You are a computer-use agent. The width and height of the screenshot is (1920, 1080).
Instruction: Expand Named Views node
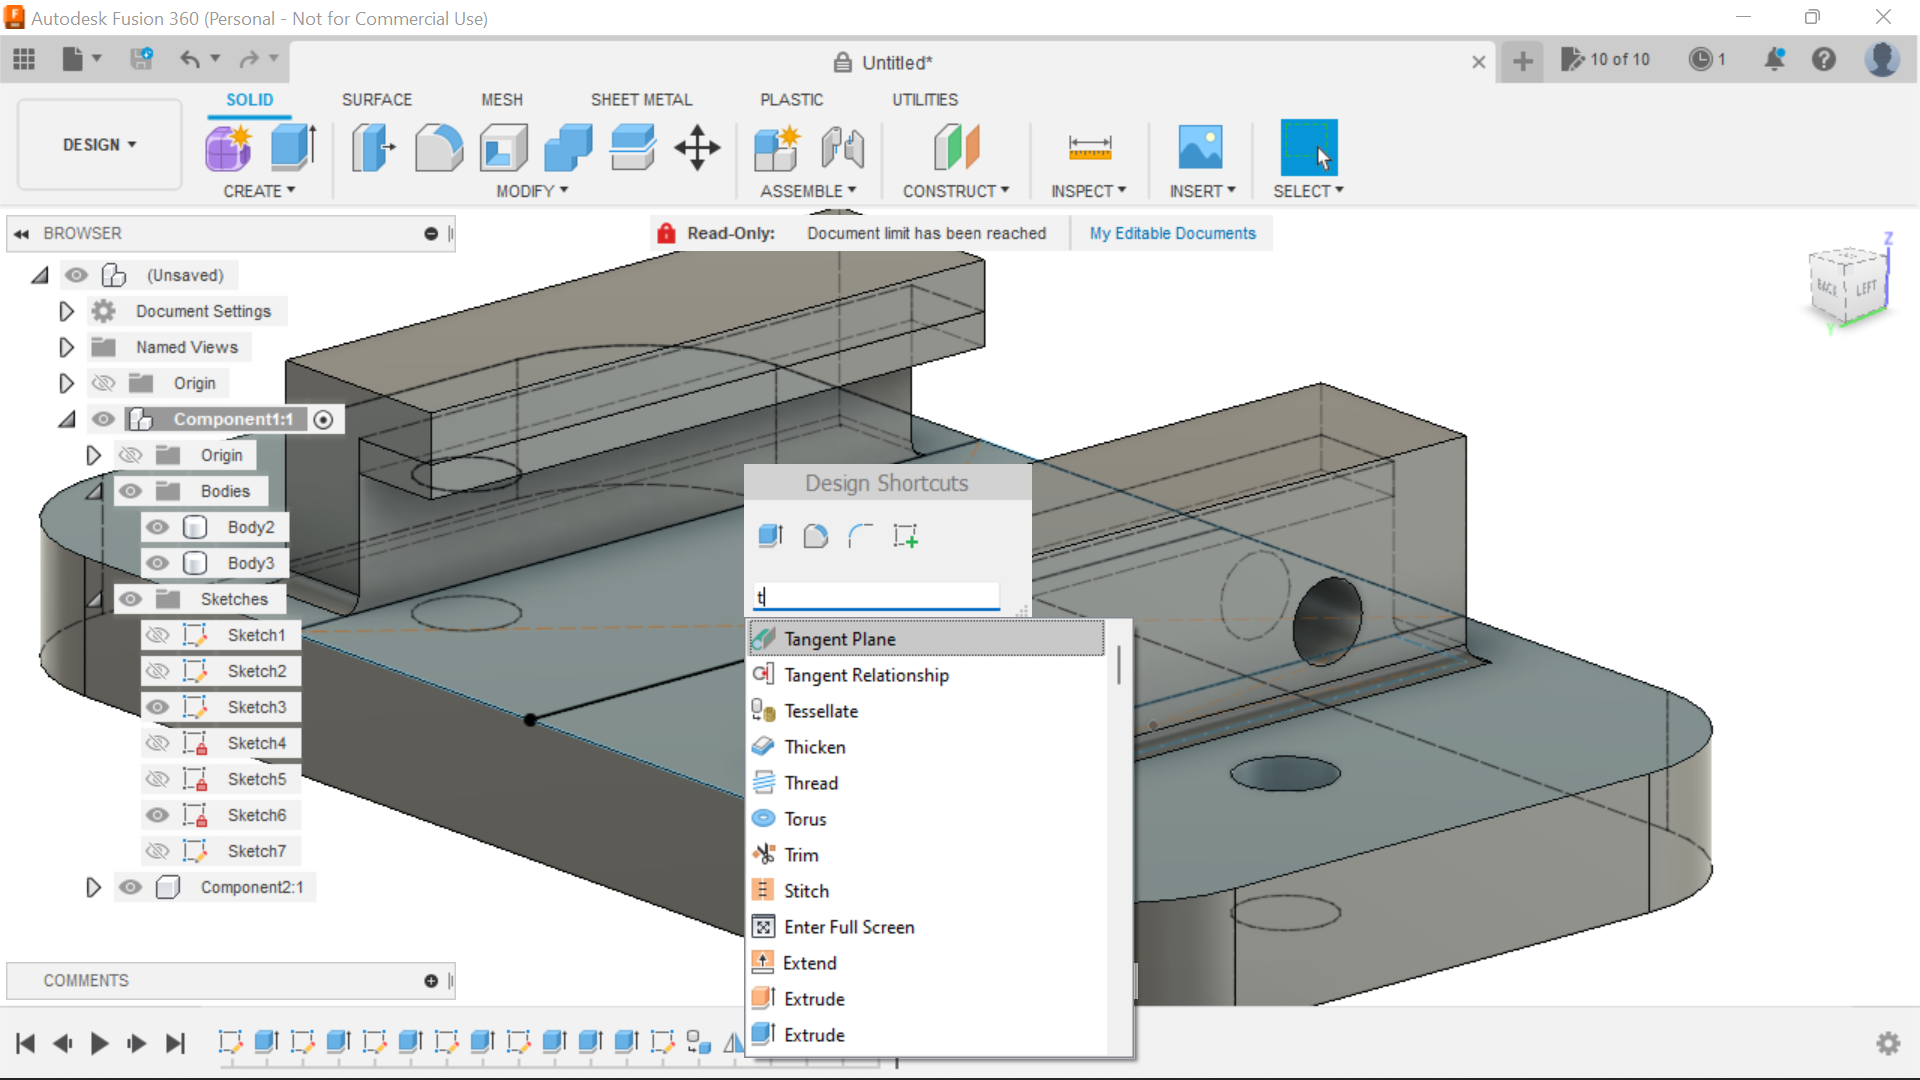point(66,347)
